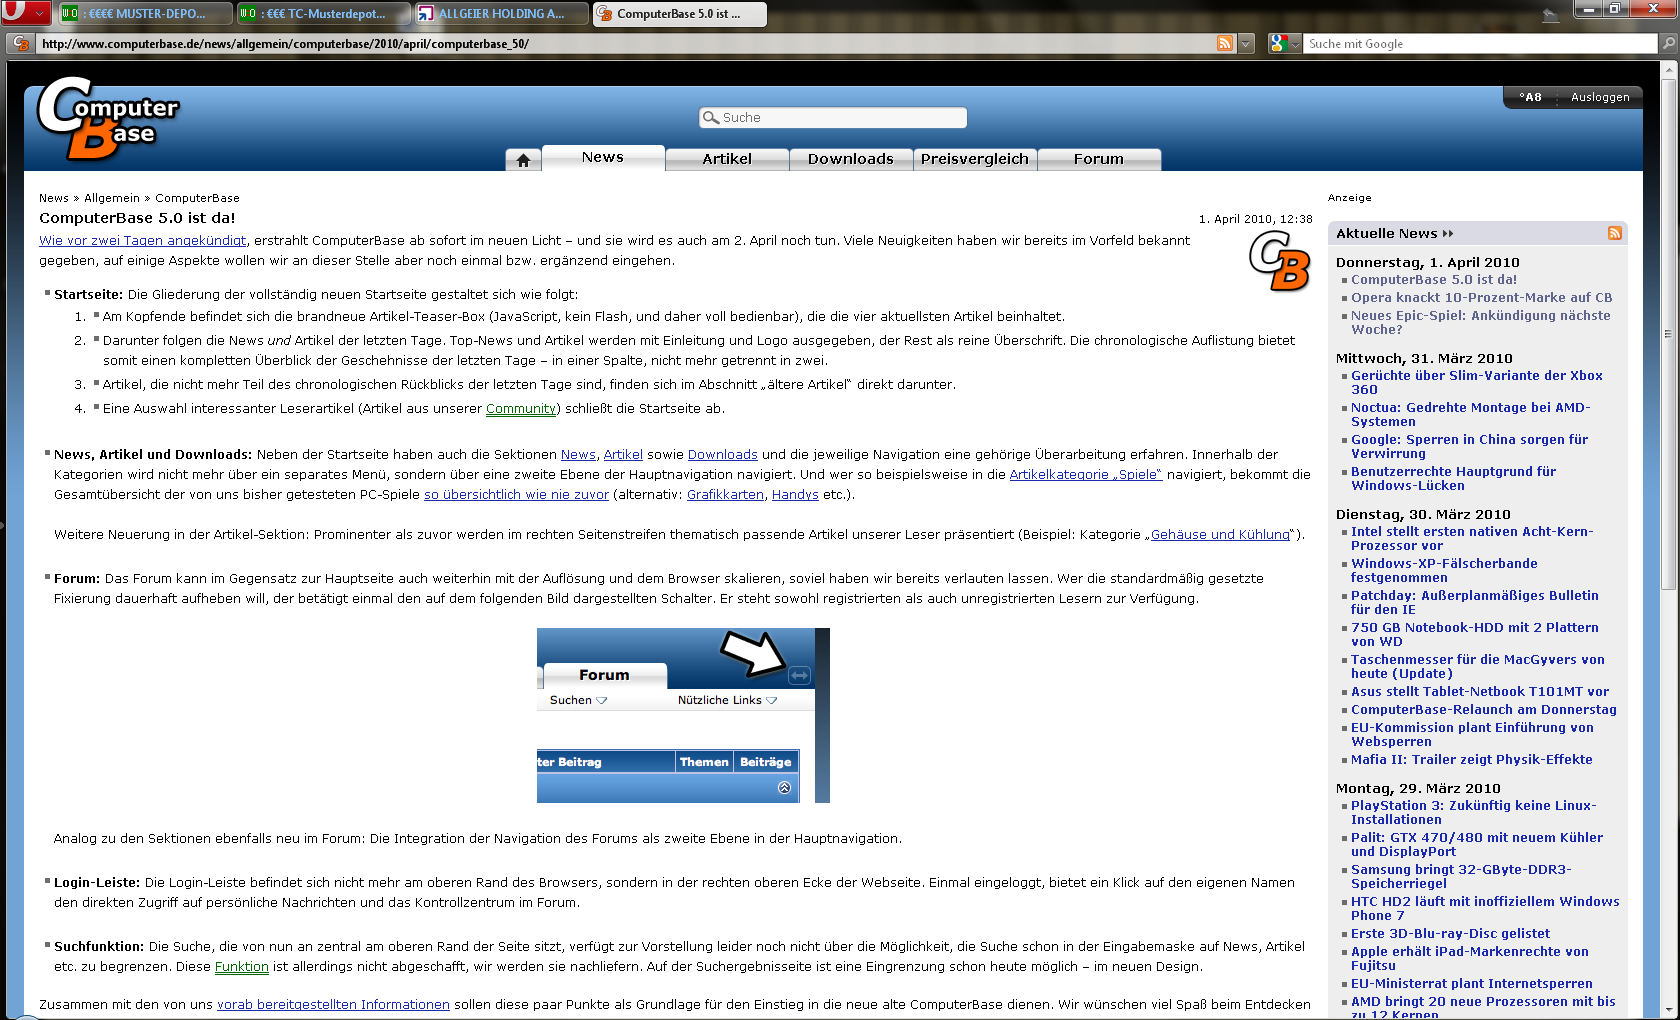Open 'Benutzerrechte Hauptgrund für Windows-Lücken'
1680x1020 pixels.
click(1453, 479)
